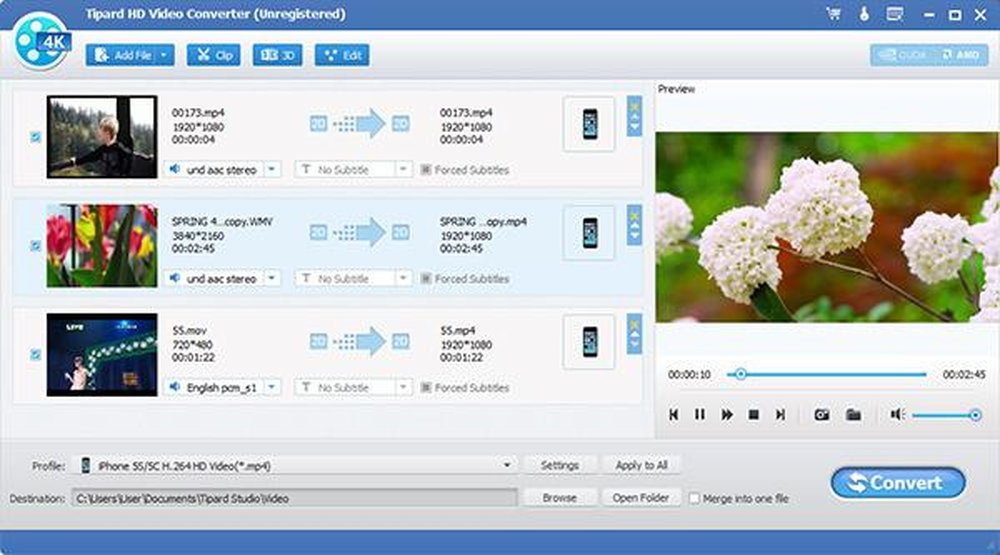Click the Destination path field

295,498
